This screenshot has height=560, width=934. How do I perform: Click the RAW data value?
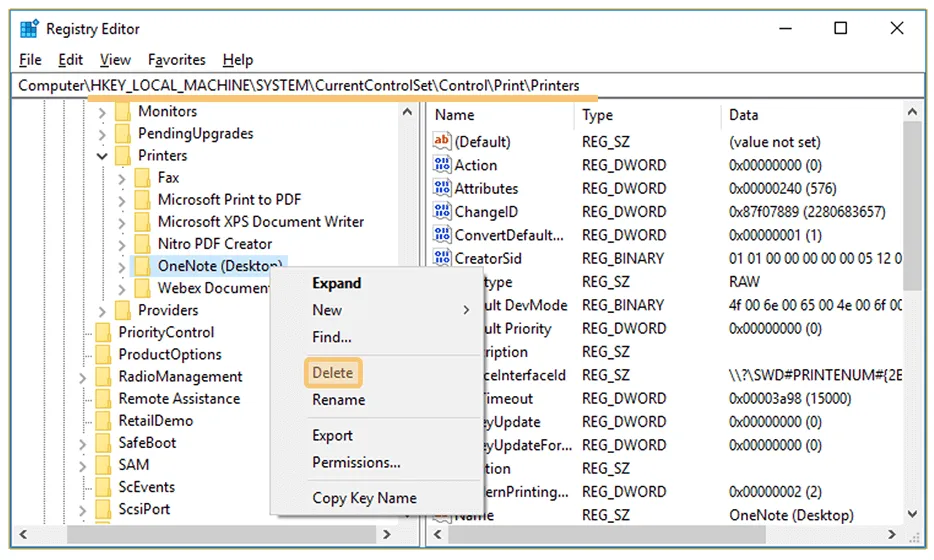pos(745,281)
